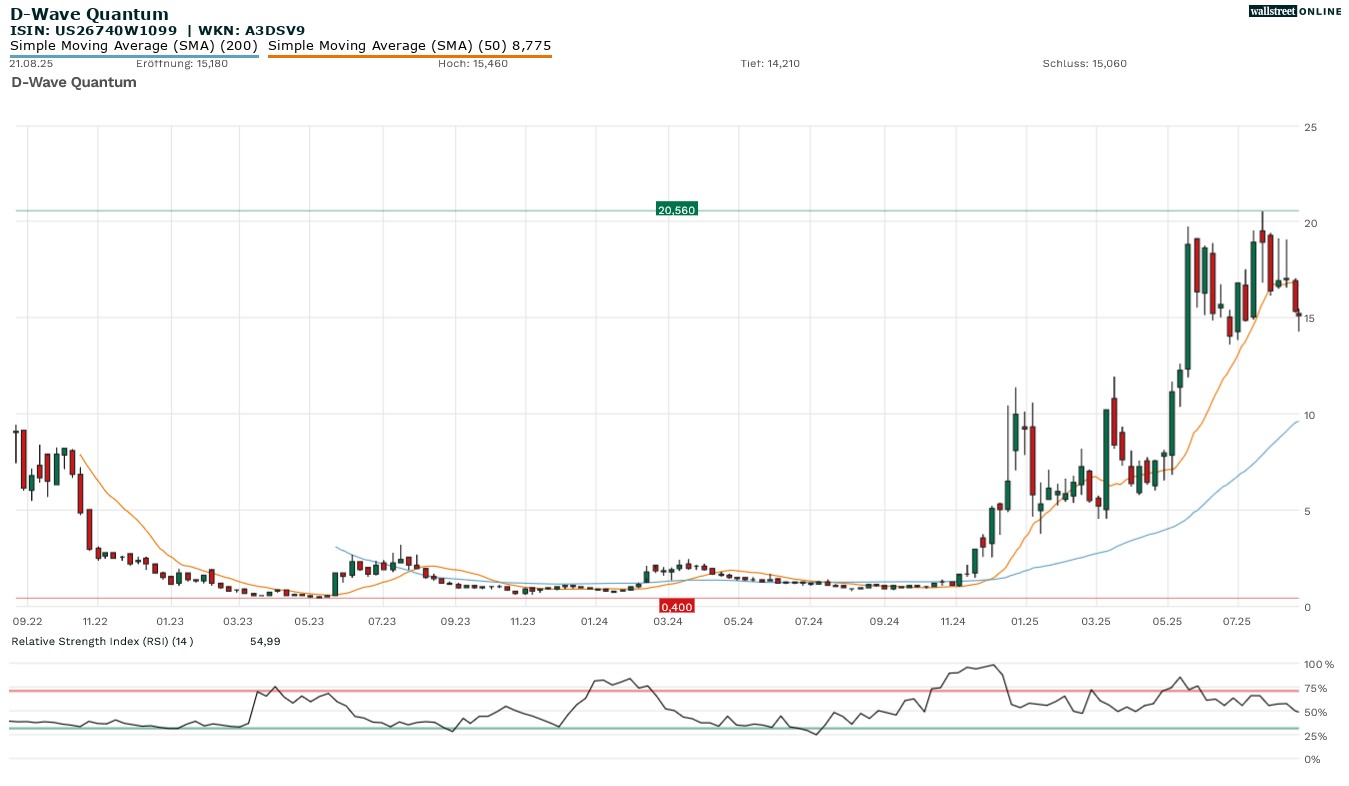Click the D-Wave Quantum main title

pyautogui.click(x=89, y=14)
